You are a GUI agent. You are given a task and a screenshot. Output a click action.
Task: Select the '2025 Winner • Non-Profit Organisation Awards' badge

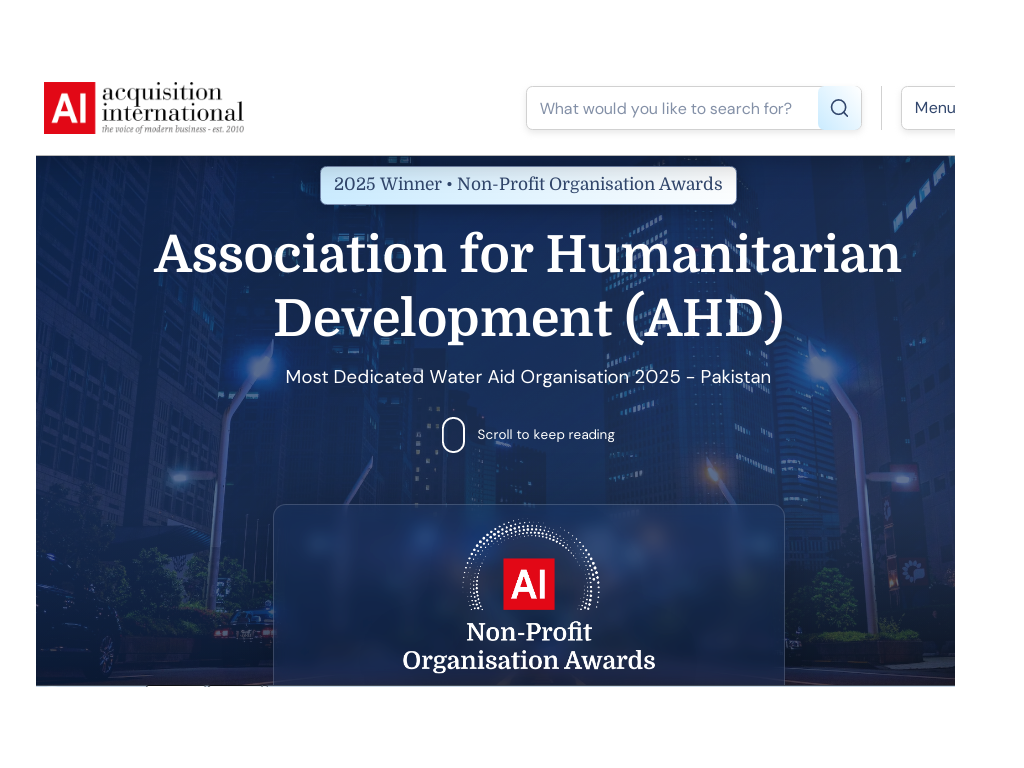[528, 185]
